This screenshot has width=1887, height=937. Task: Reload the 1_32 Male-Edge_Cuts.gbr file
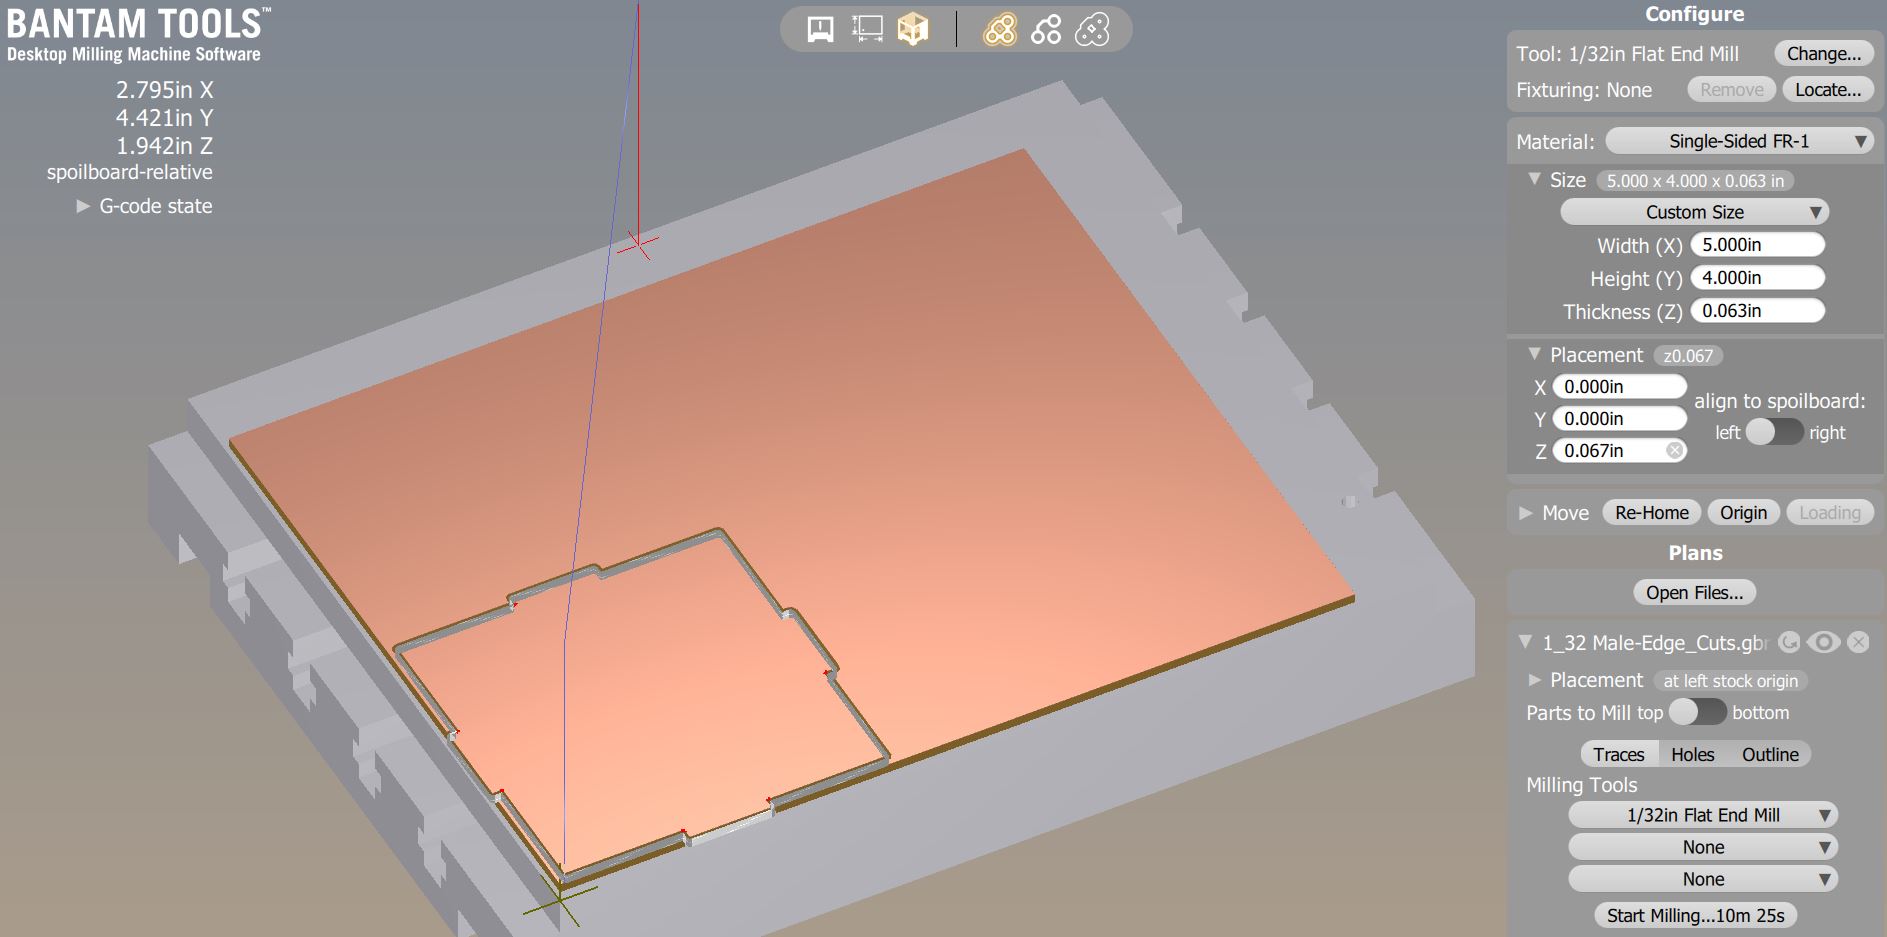(x=1790, y=642)
